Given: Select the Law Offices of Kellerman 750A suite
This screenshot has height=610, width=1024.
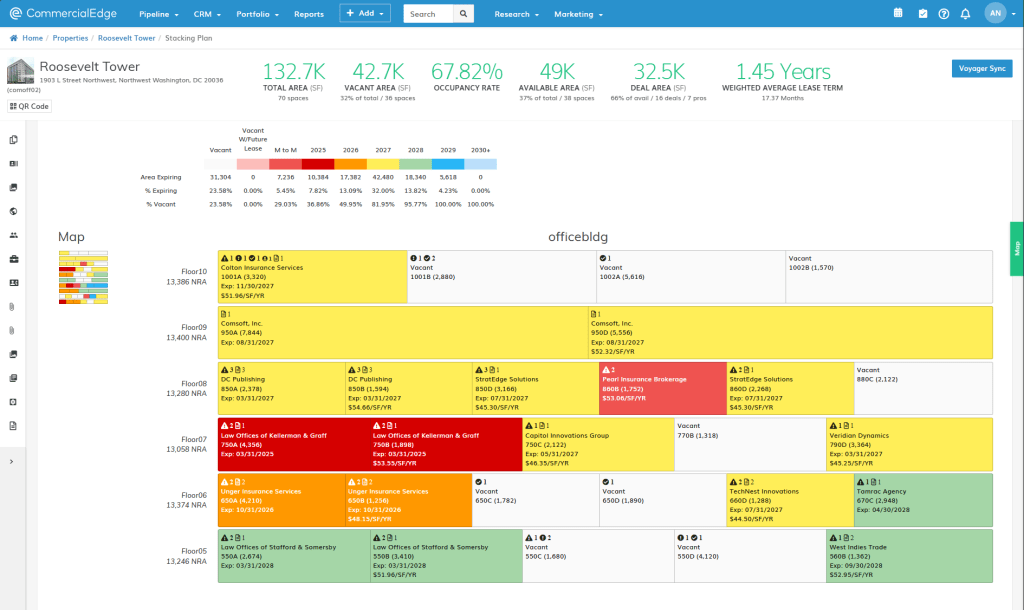Looking at the screenshot, I should pos(294,444).
